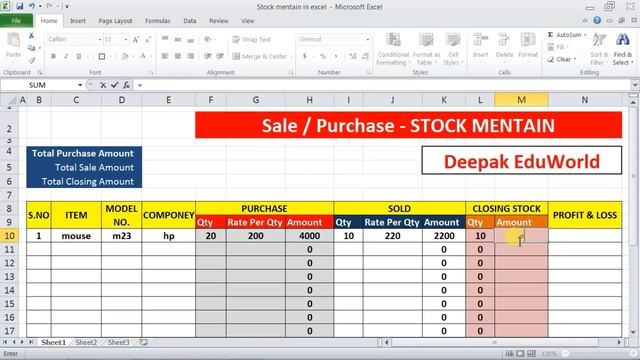
Task: Click the Increase Indent icon
Action: tap(220, 56)
